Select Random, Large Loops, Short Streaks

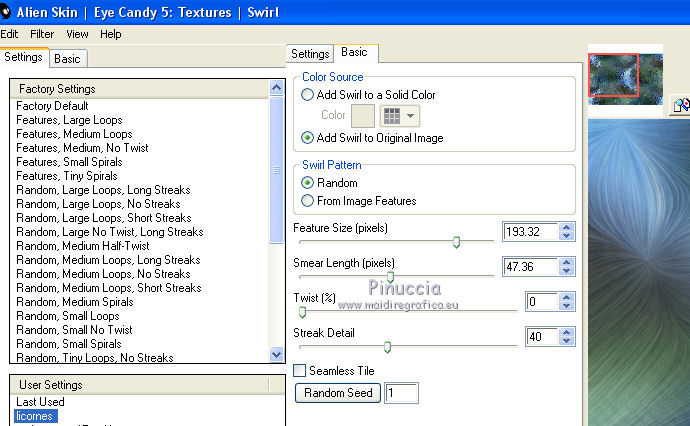tap(103, 218)
